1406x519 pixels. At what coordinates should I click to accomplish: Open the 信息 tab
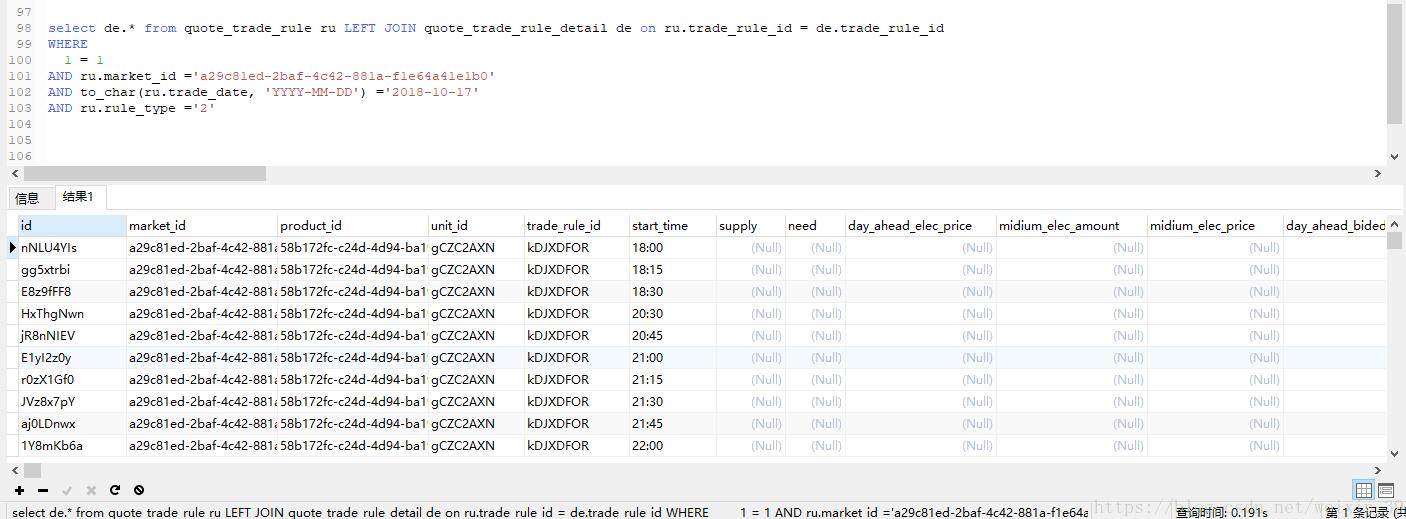(x=28, y=198)
